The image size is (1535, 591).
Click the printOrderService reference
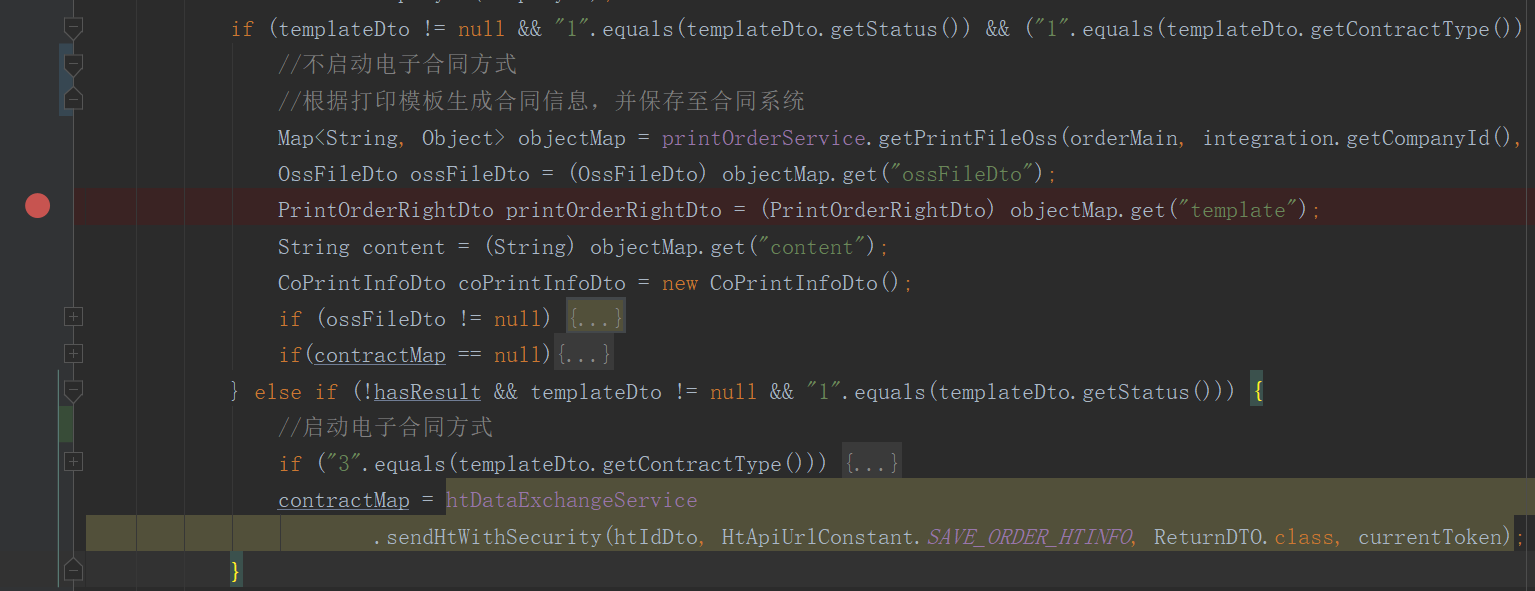(764, 138)
